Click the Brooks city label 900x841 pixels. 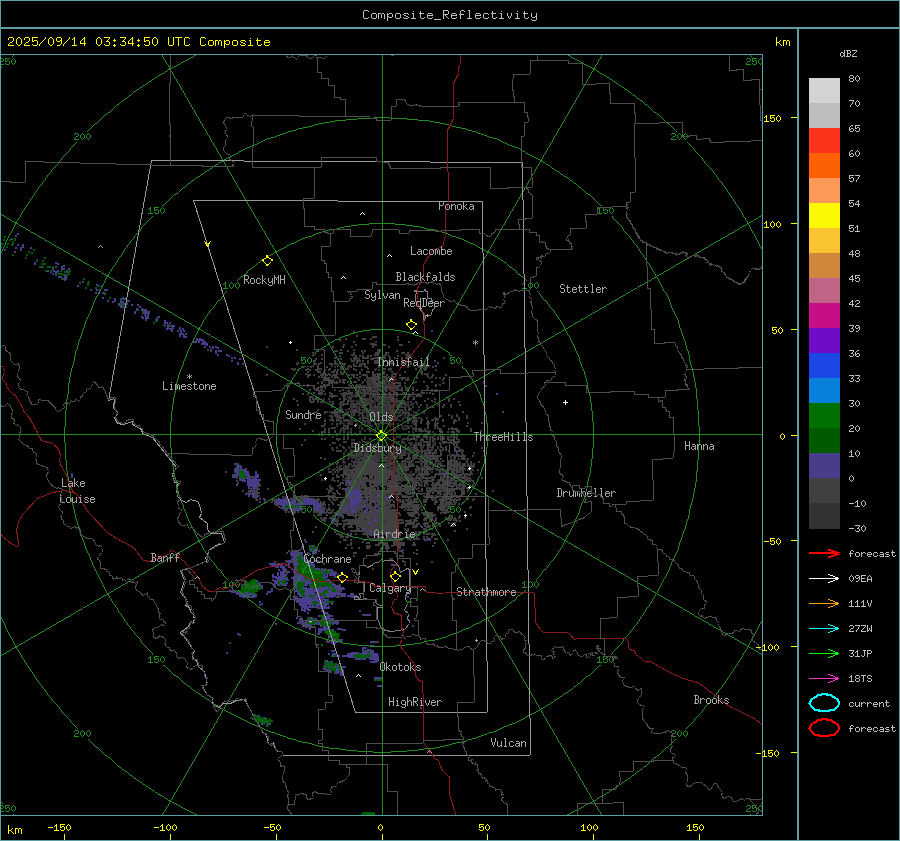711,700
